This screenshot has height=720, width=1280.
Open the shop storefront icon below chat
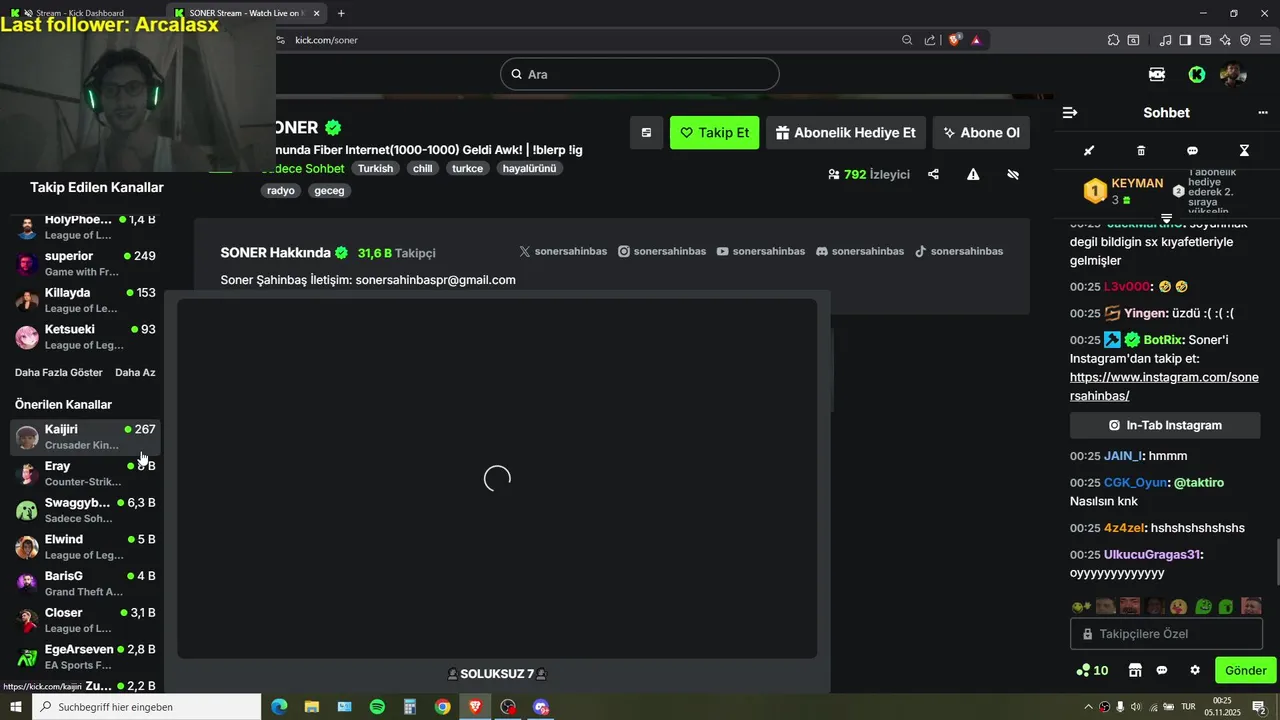(x=1135, y=670)
